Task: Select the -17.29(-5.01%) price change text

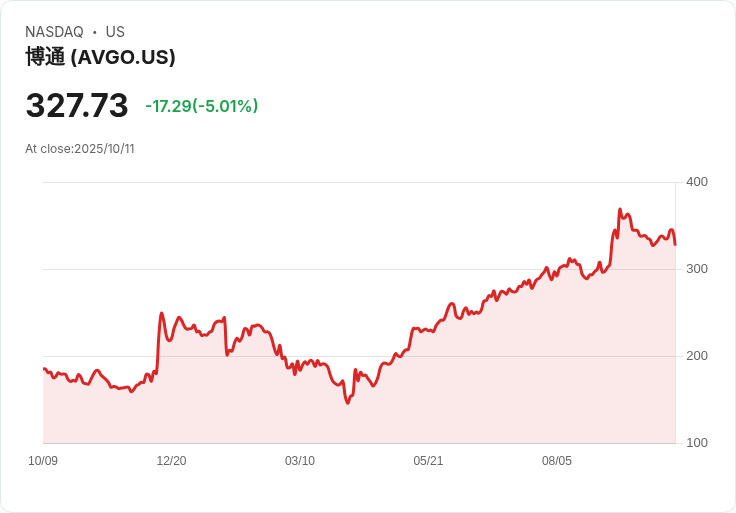Action: click(202, 106)
